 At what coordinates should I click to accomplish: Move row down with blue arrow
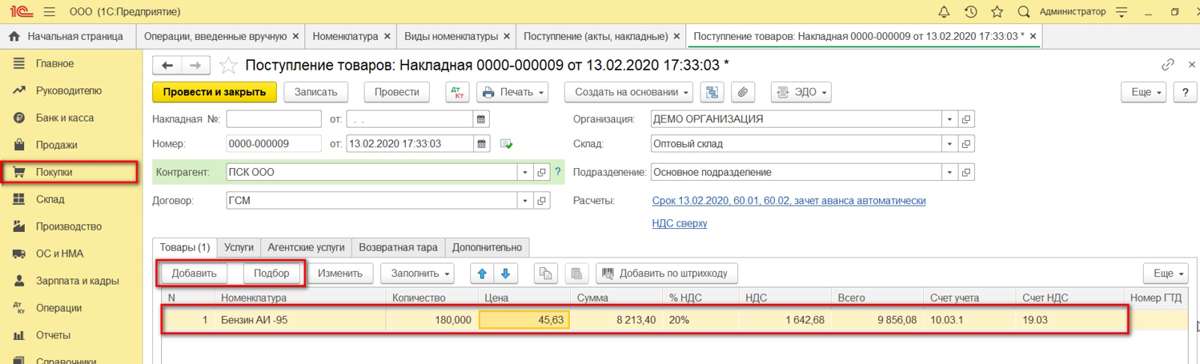point(505,272)
